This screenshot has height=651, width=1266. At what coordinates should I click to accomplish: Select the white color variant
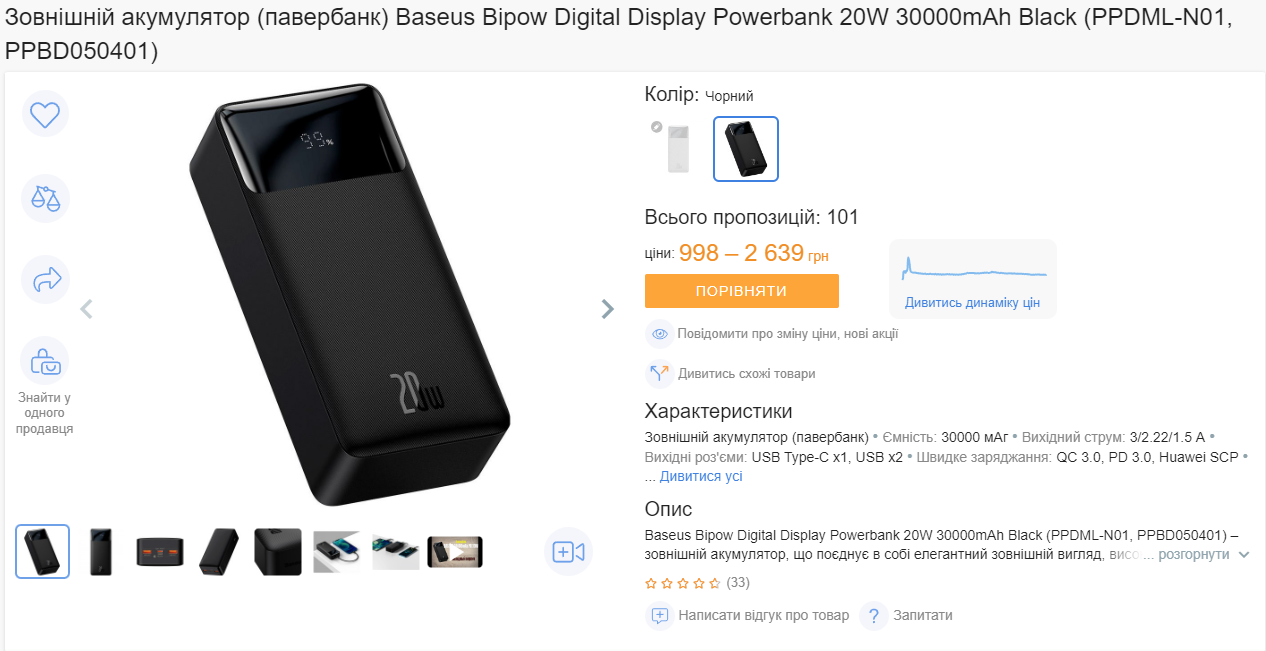pos(677,149)
